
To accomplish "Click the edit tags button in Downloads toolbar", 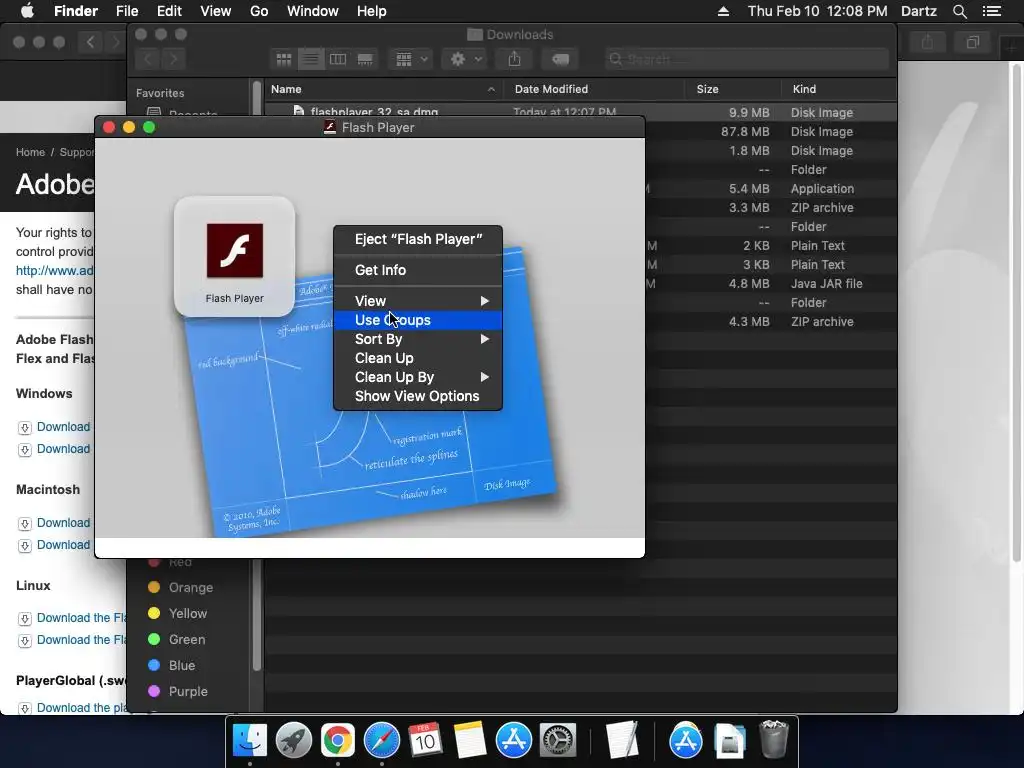I will (x=560, y=59).
